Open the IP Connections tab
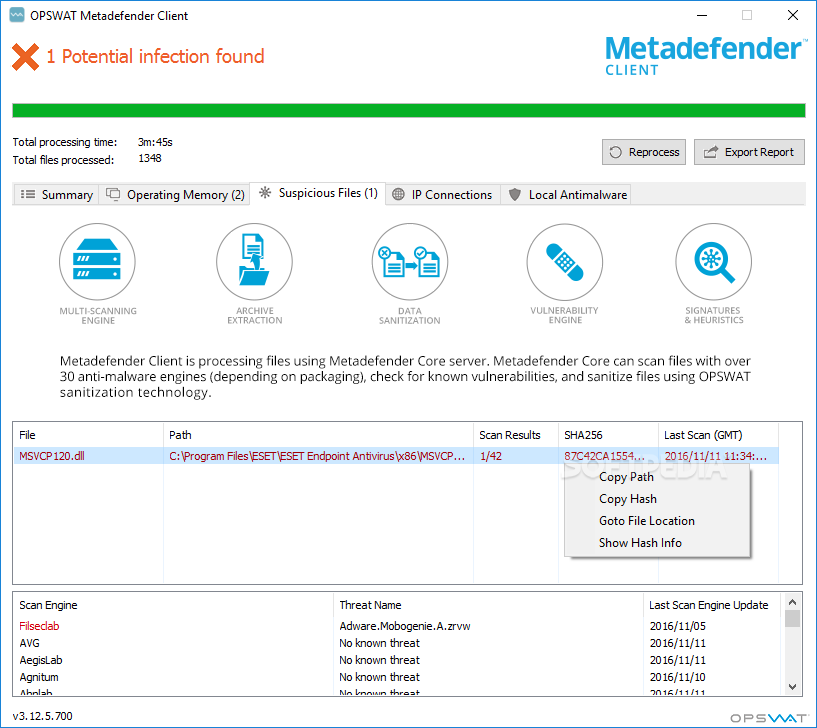 [443, 194]
